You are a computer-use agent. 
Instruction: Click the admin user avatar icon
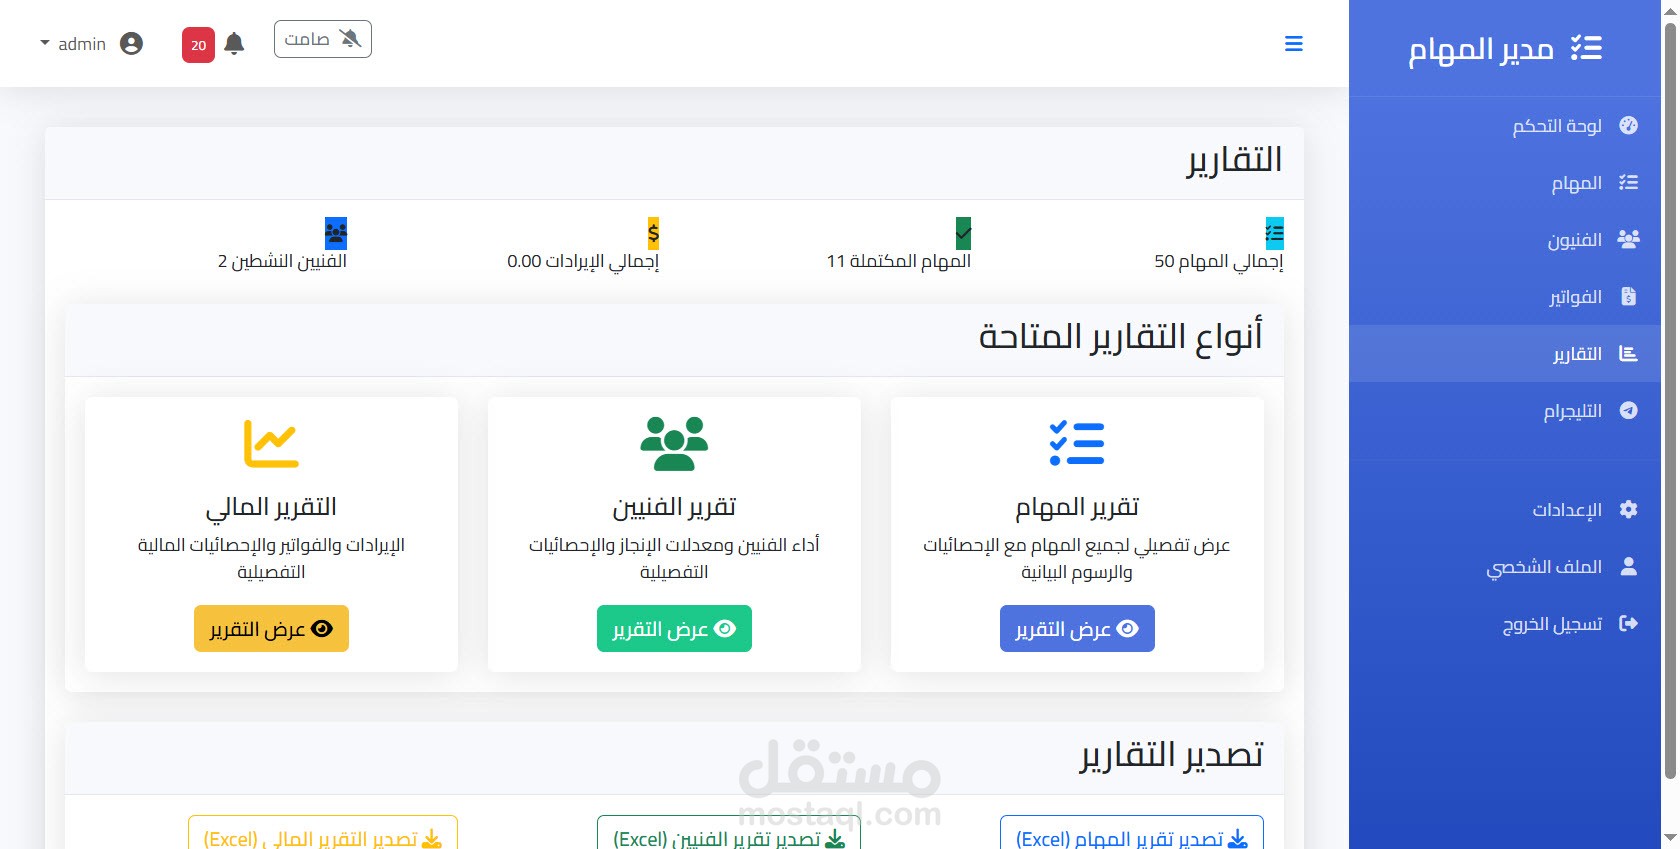pos(131,43)
